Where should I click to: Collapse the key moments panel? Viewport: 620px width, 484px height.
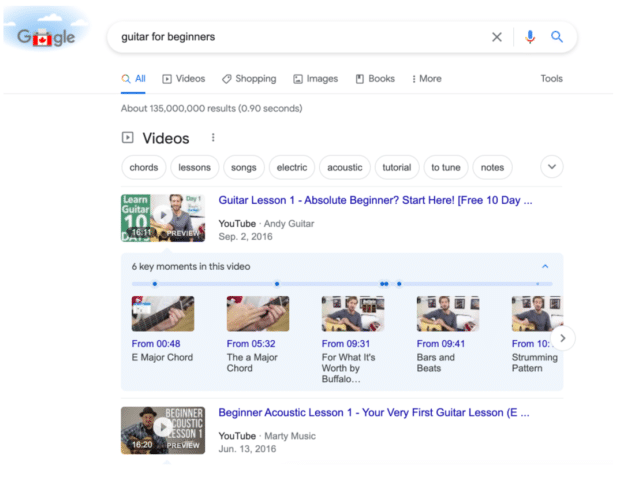pyautogui.click(x=545, y=267)
